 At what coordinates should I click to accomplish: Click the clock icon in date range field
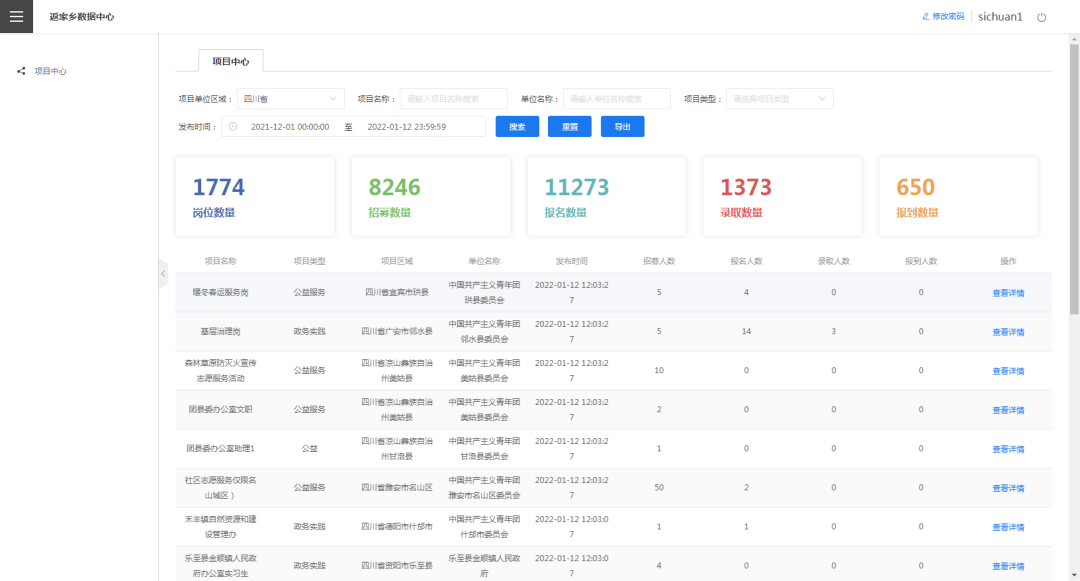pos(233,127)
